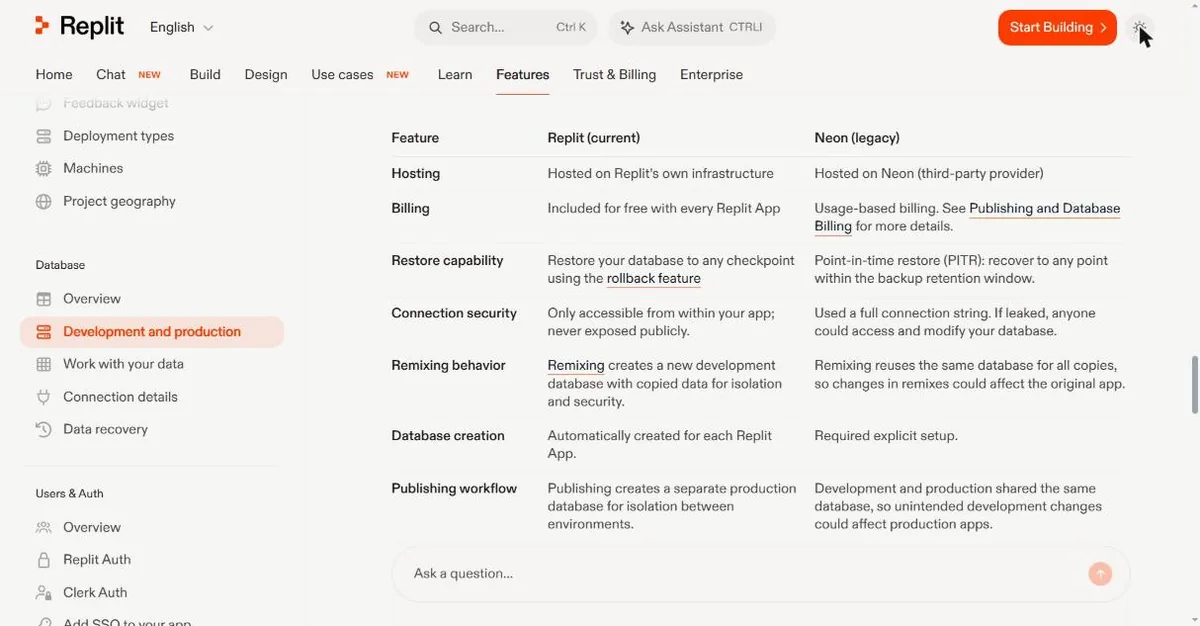Go to the Home tab
The image size is (1200, 626).
click(x=54, y=75)
